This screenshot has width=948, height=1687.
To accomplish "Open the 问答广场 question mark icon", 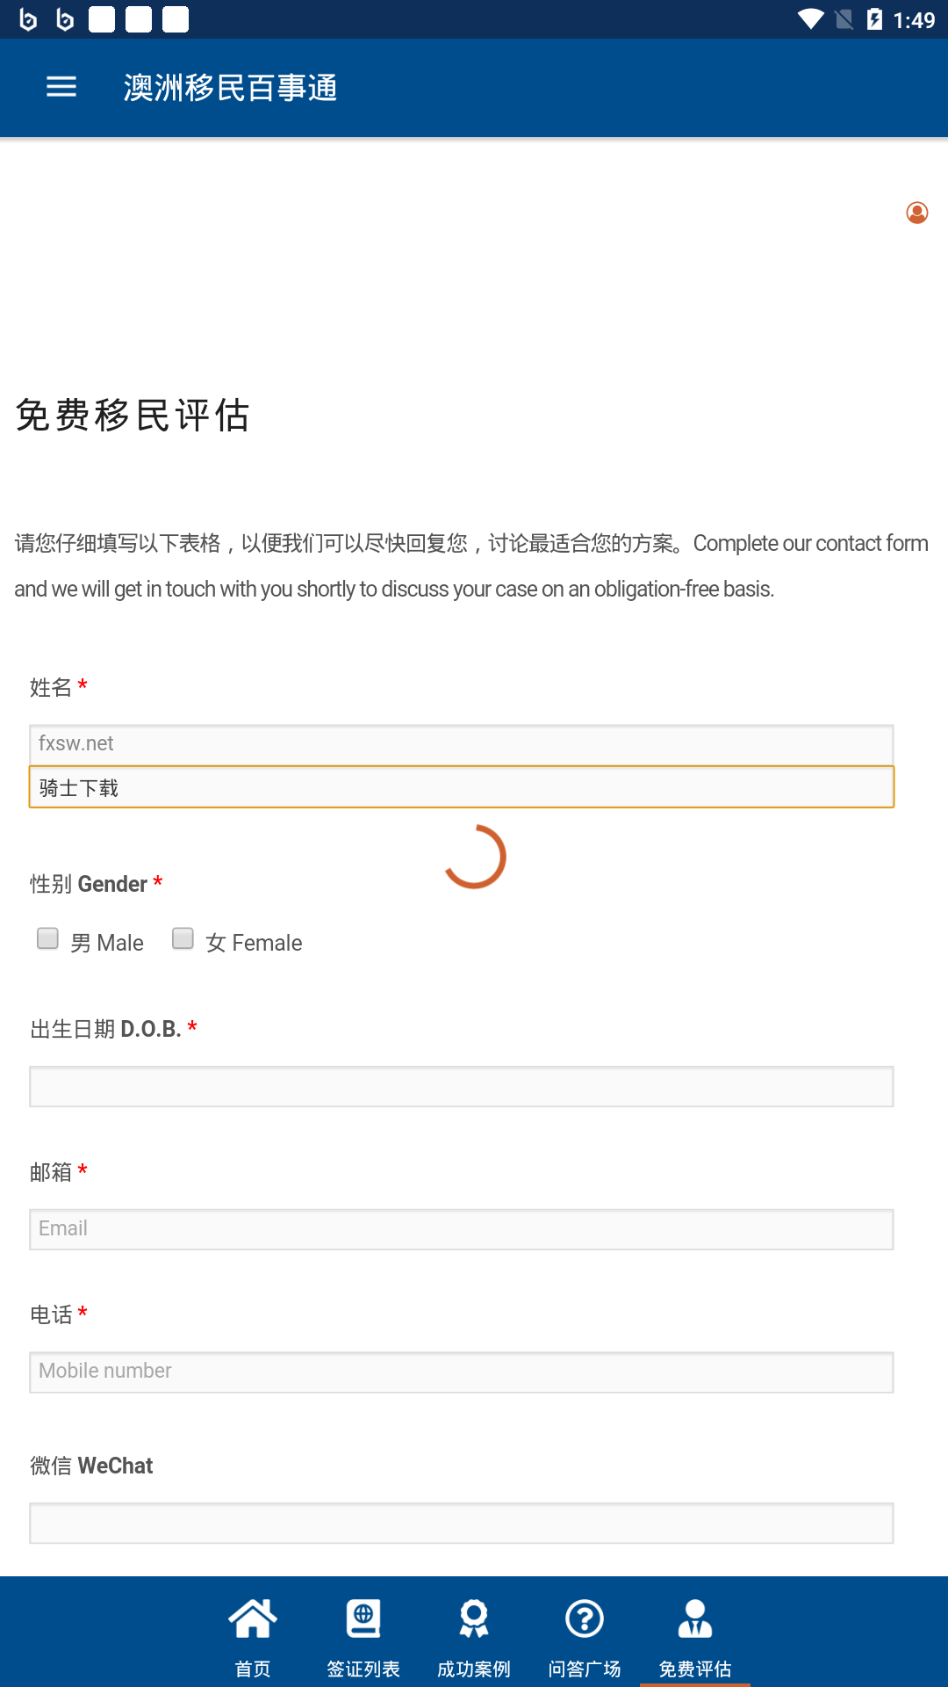I will click(584, 1618).
